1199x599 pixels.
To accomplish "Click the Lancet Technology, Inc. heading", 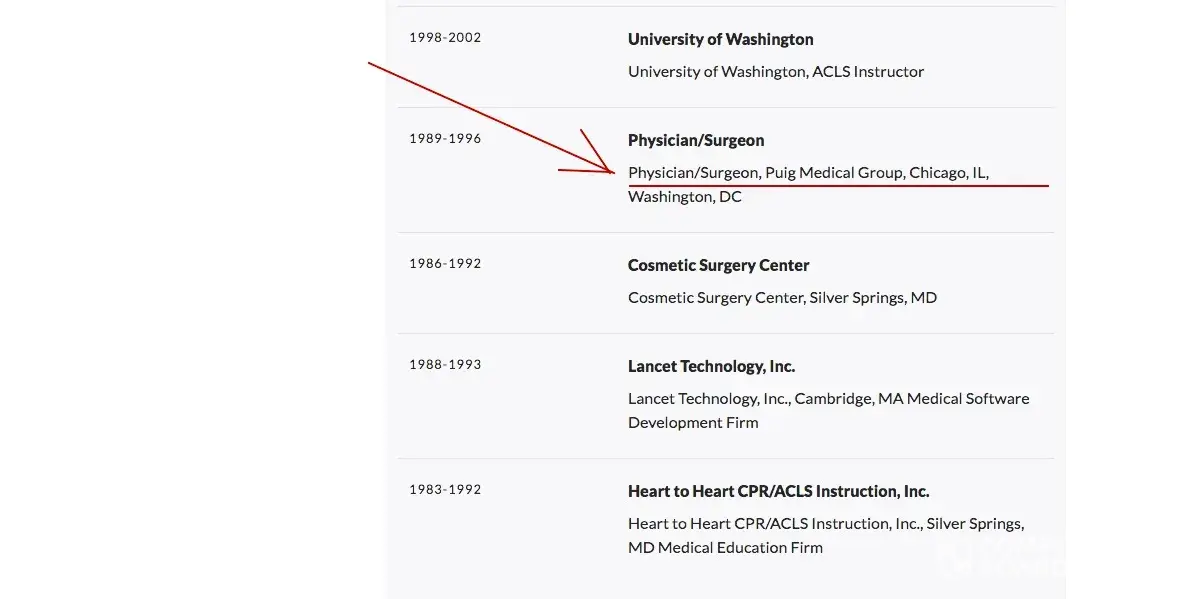I will (711, 366).
